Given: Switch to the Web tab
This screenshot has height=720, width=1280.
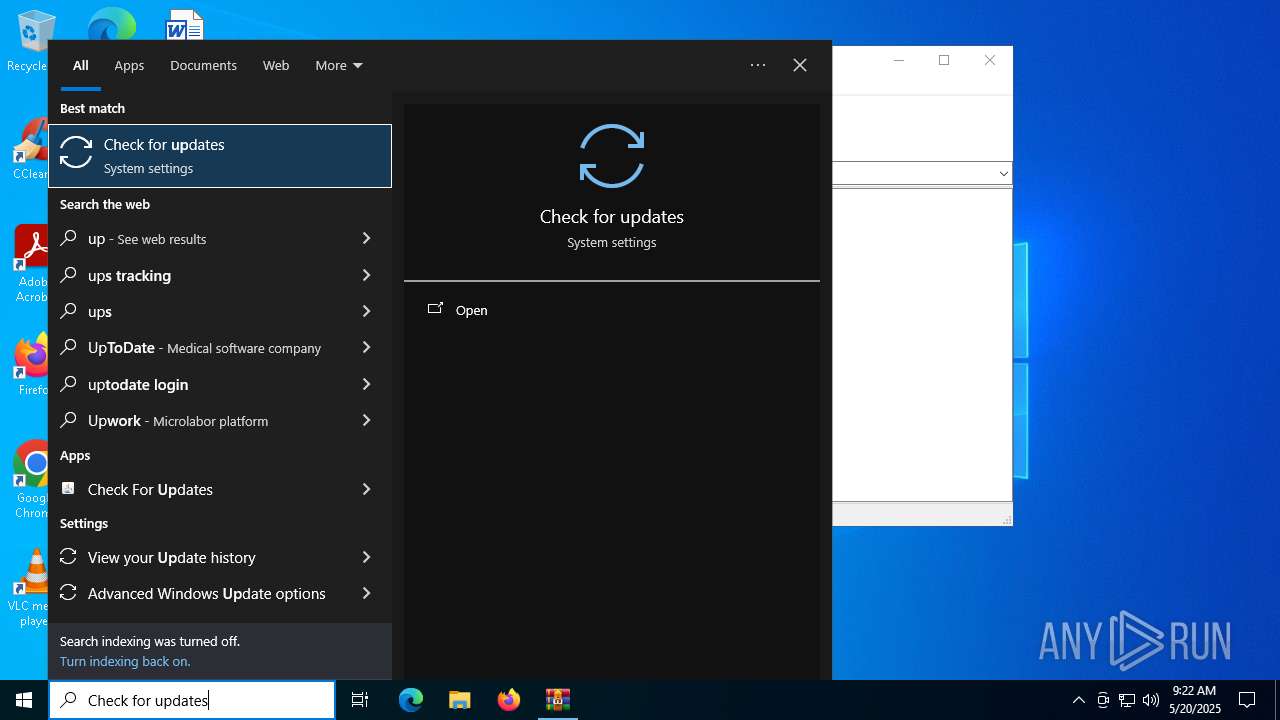Looking at the screenshot, I should tap(276, 65).
